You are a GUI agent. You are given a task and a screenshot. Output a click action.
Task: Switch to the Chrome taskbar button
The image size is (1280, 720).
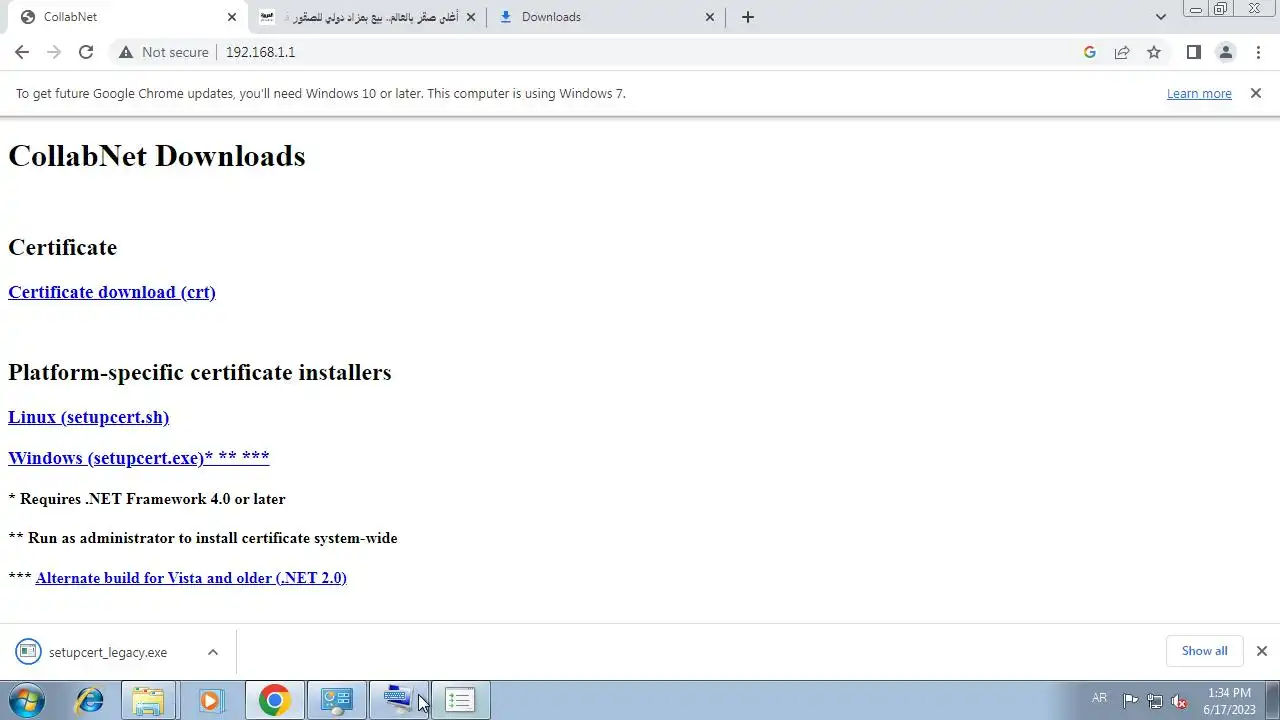click(x=274, y=700)
